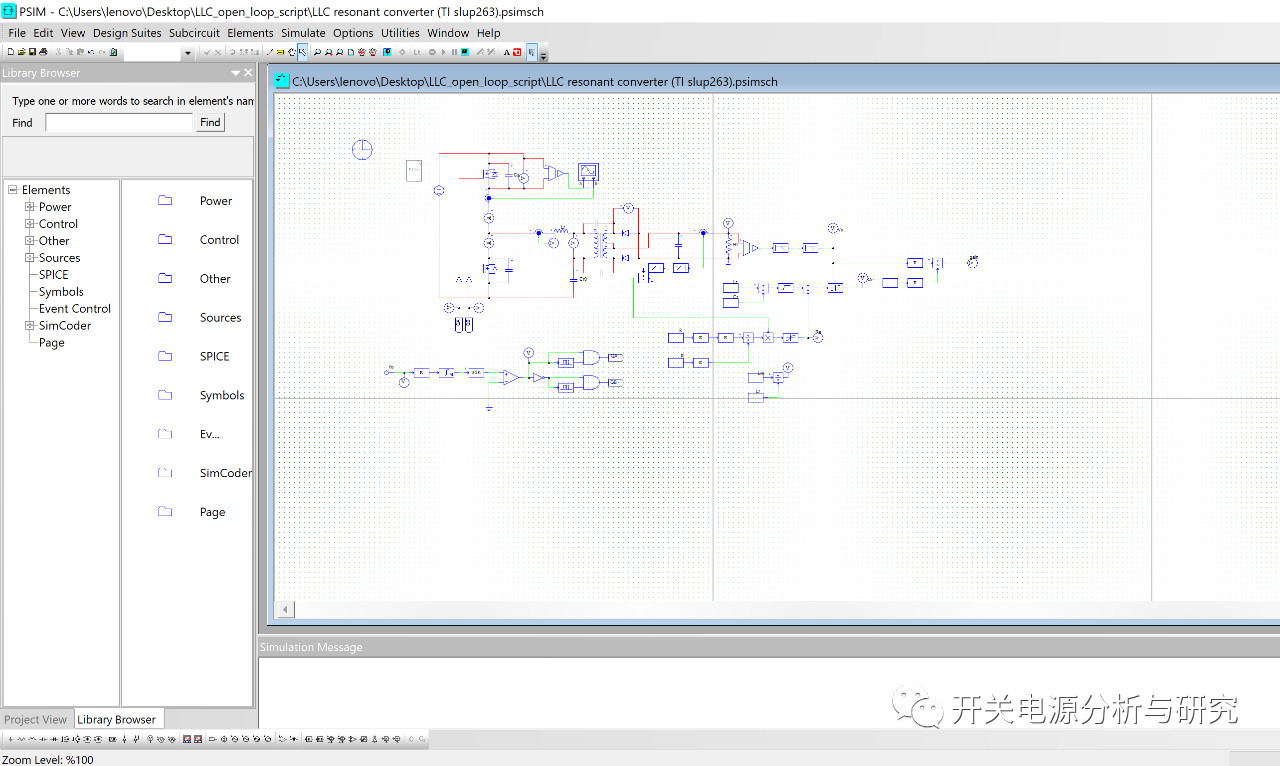Image resolution: width=1280 pixels, height=766 pixels.
Task: Open the Power folder icon
Action: pyautogui.click(x=165, y=201)
